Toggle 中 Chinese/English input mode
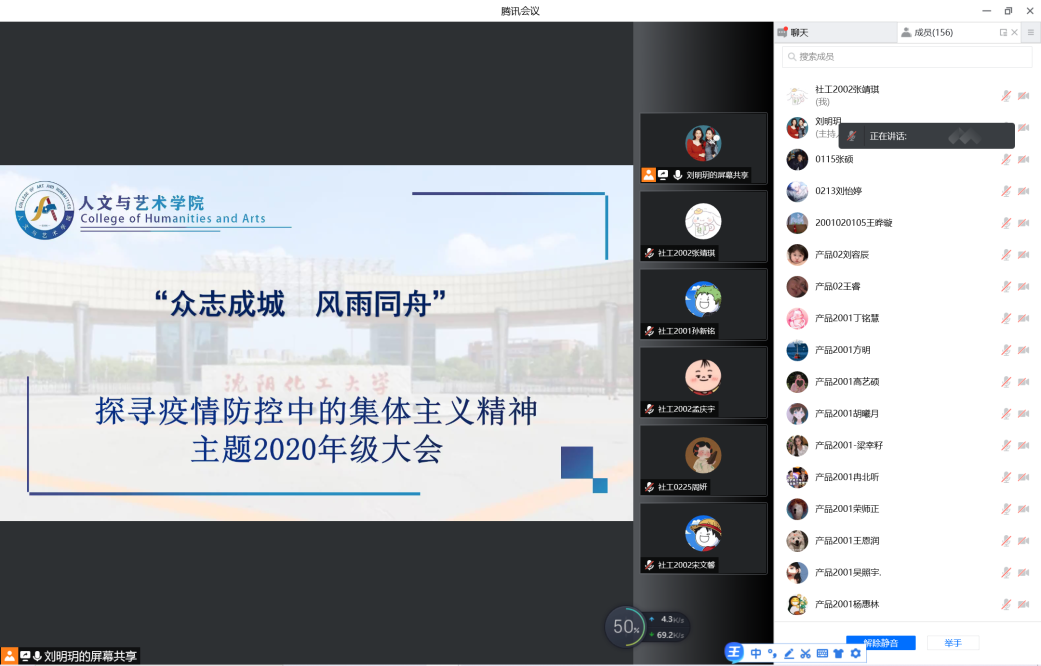 (756, 654)
